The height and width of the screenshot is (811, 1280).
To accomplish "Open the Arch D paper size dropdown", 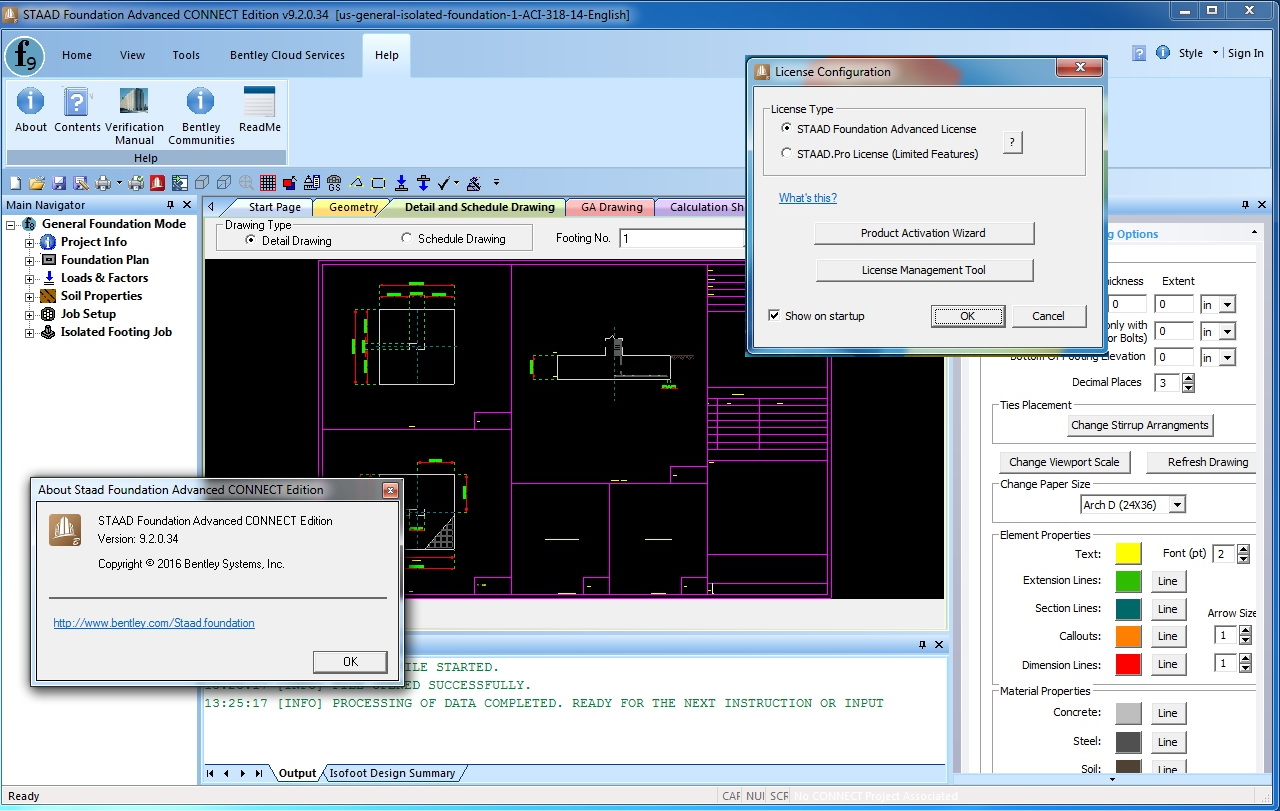I will pyautogui.click(x=1177, y=505).
